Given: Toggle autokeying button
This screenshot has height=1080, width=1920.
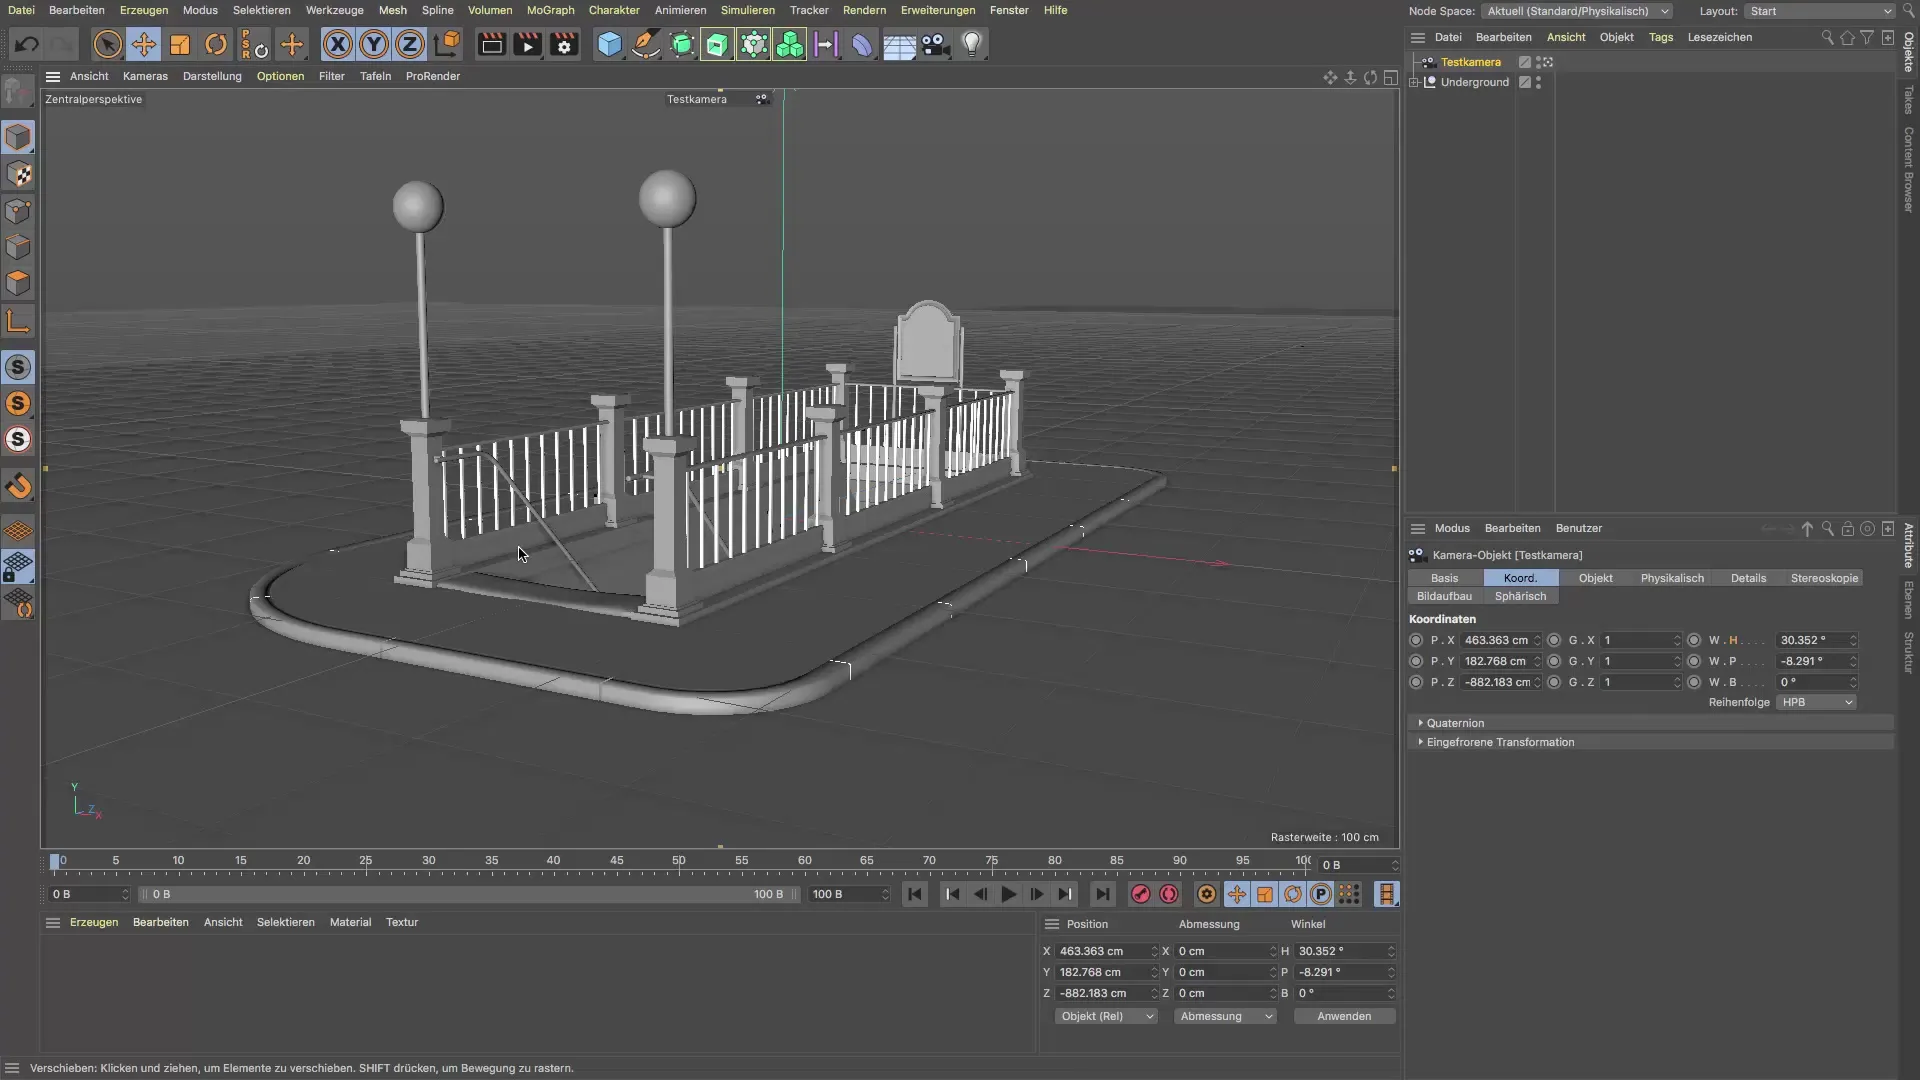Looking at the screenshot, I should (1169, 894).
